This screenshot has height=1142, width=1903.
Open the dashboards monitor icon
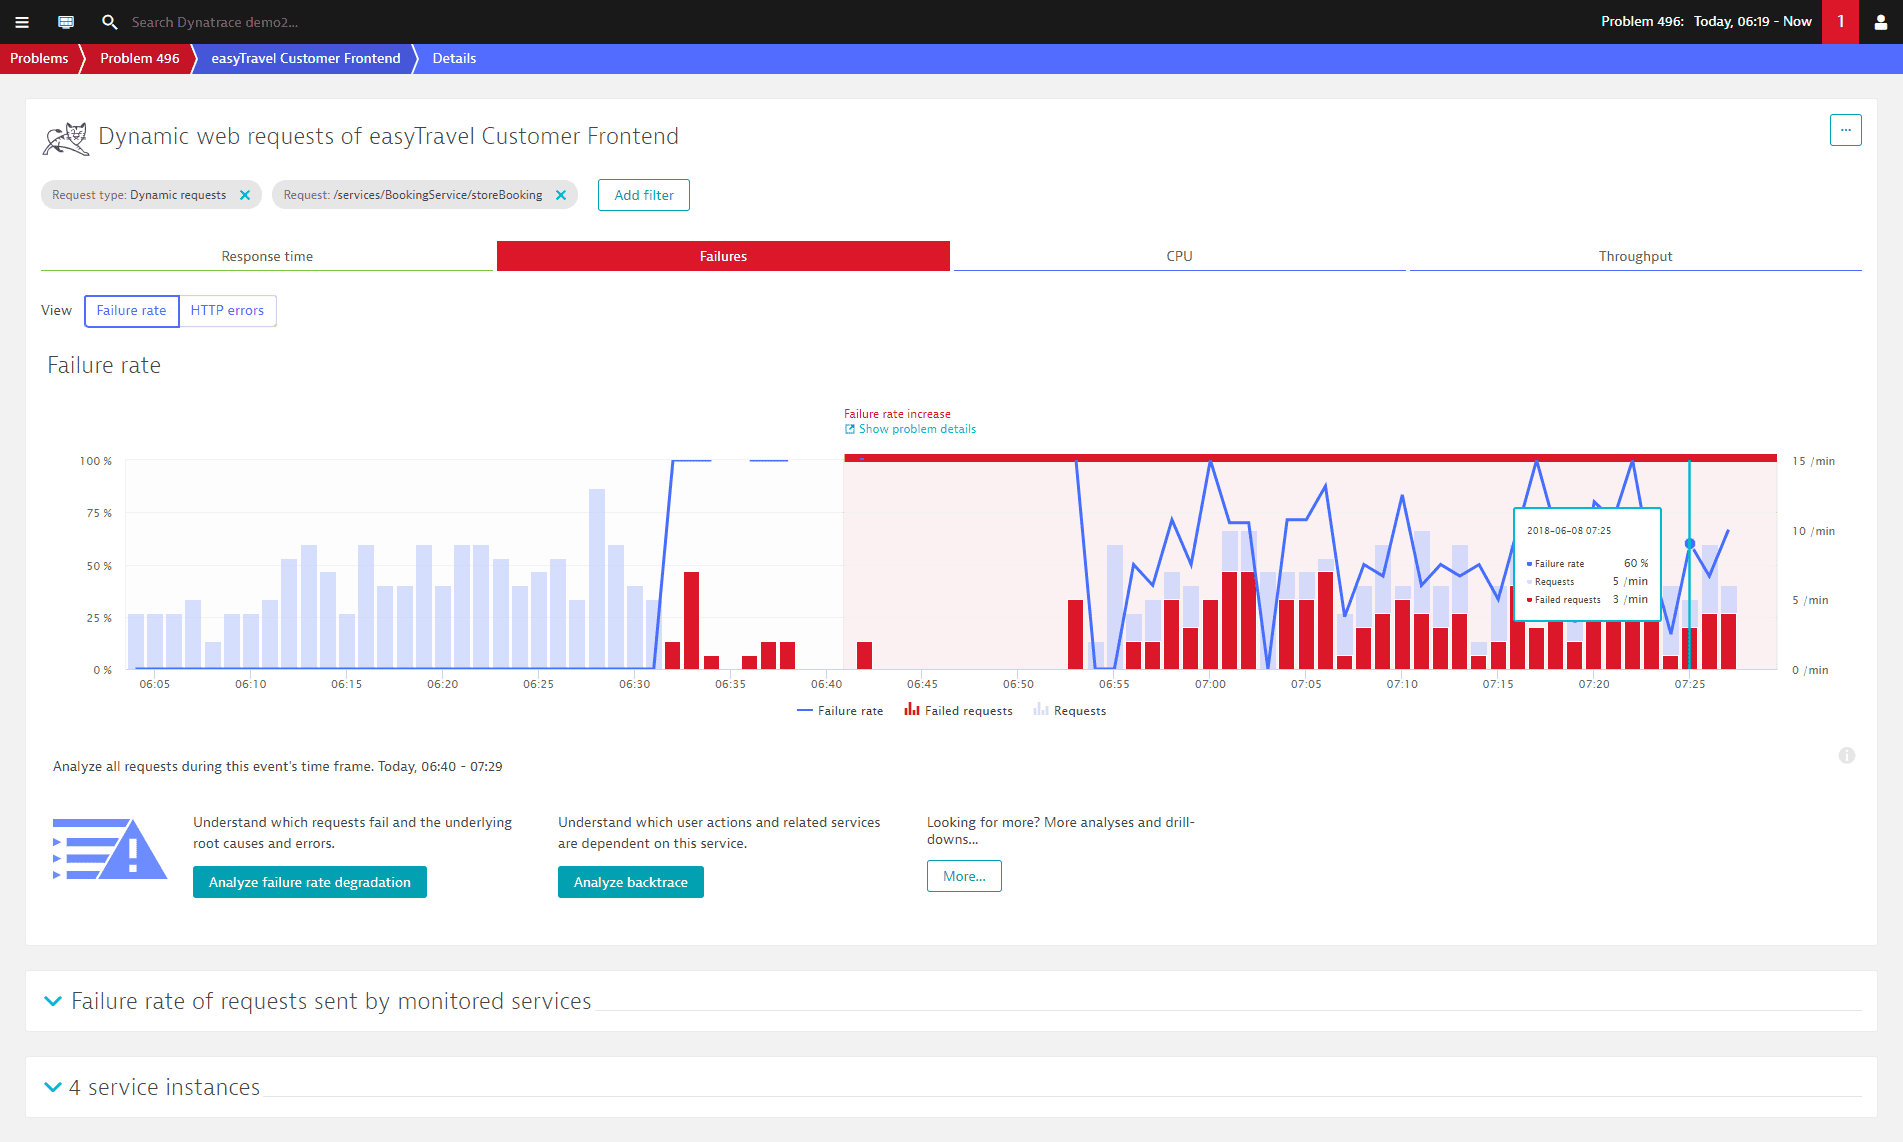pyautogui.click(x=66, y=22)
